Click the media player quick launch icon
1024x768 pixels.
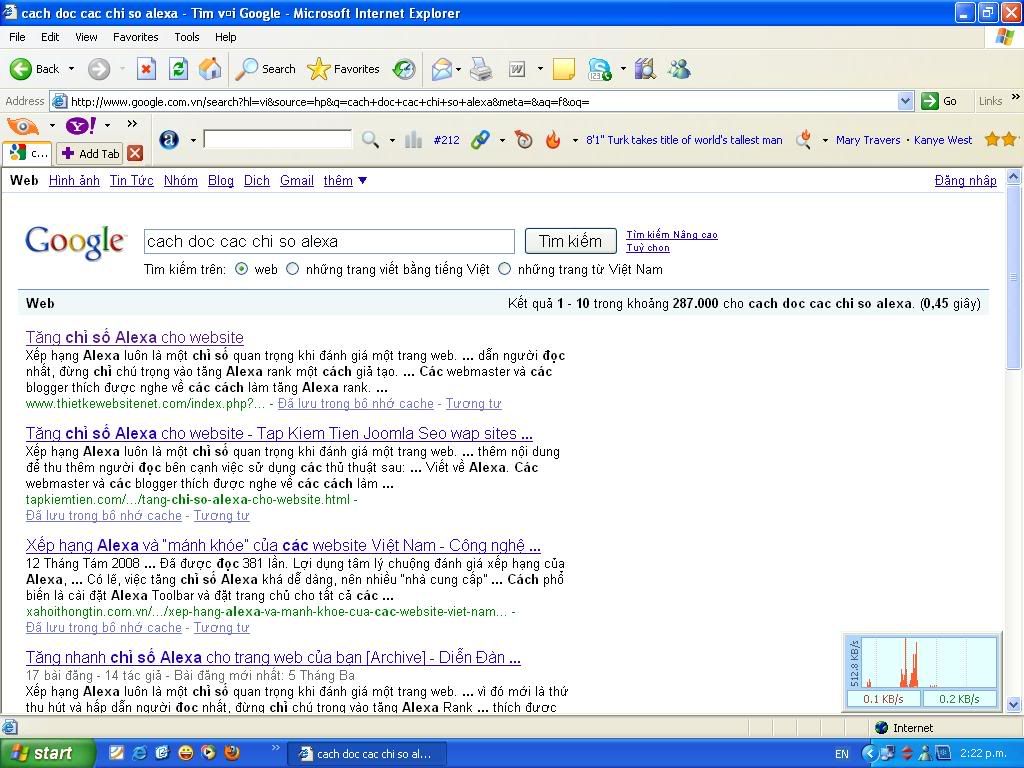[x=208, y=752]
